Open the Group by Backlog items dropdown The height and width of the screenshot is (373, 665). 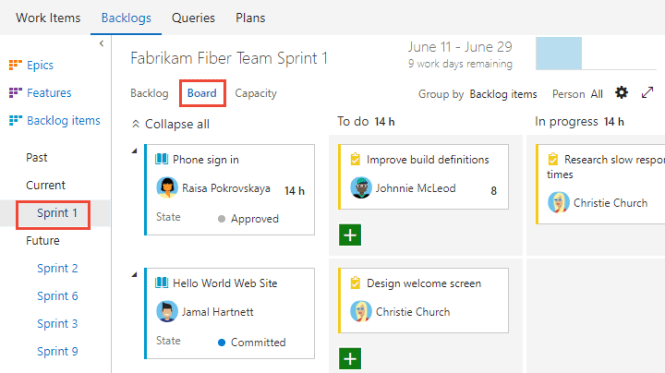coord(503,94)
